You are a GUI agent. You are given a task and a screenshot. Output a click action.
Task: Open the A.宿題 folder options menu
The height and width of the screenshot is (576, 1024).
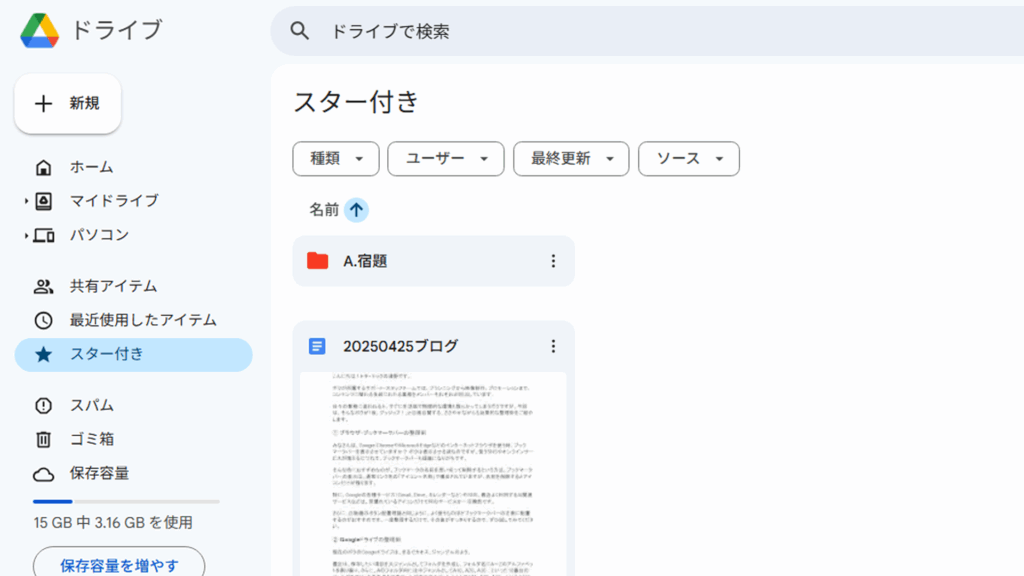click(x=553, y=260)
